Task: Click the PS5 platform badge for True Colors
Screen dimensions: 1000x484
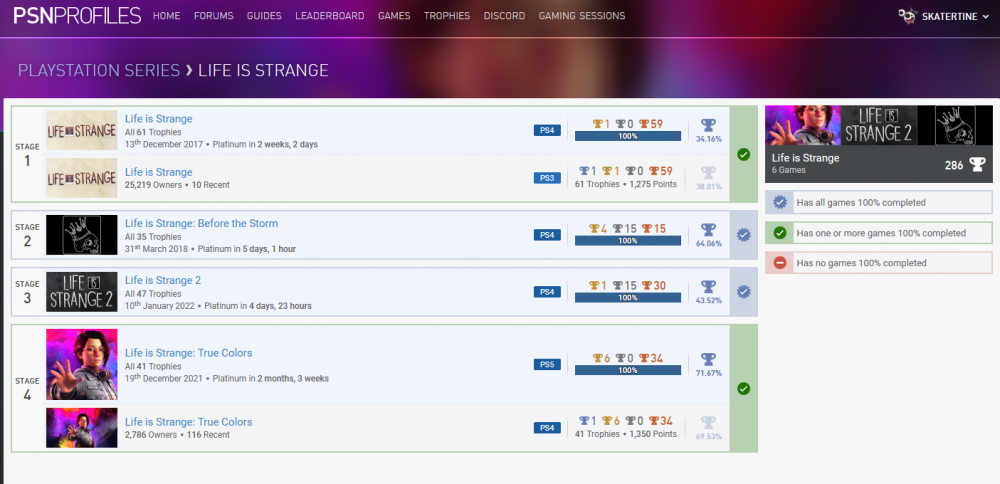Action: 546,364
